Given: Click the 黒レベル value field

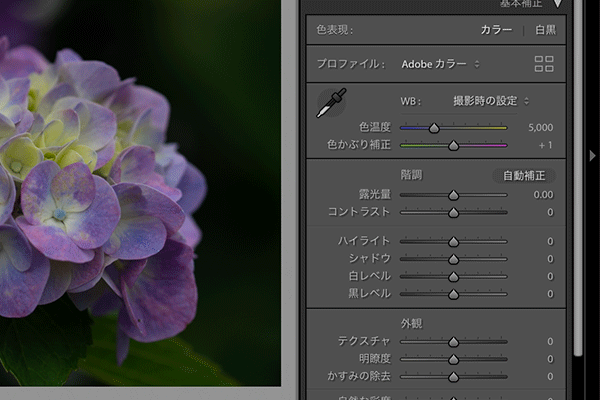Looking at the screenshot, I should click(x=550, y=294).
